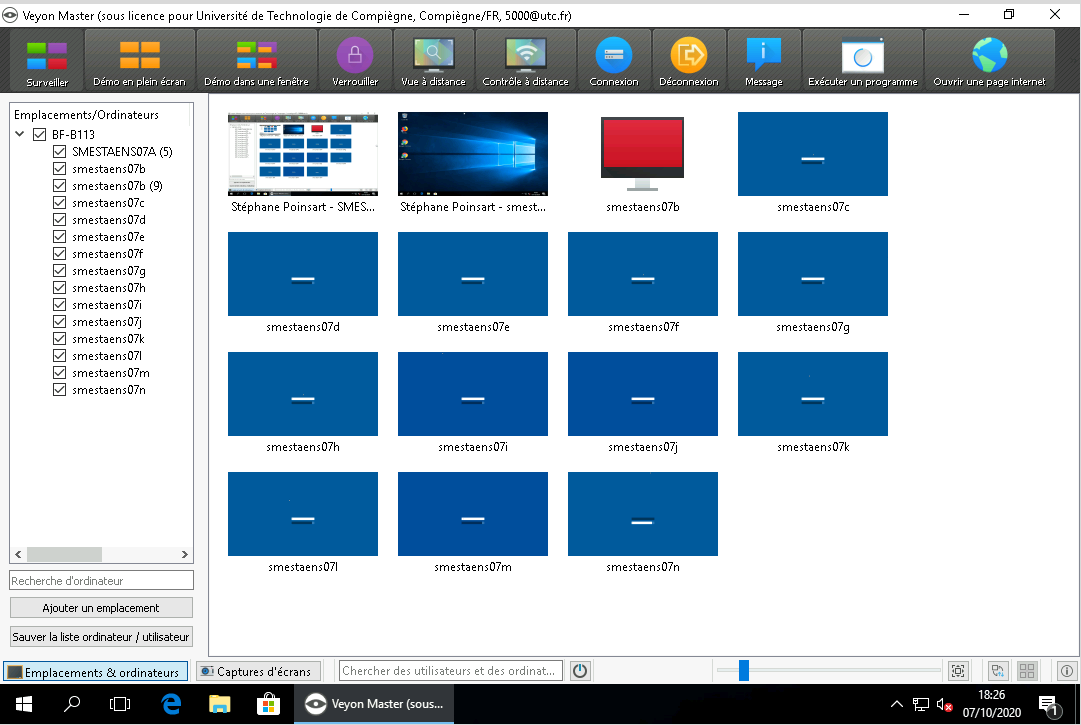Image resolution: width=1081 pixels, height=725 pixels.
Task: Toggle Emplacements & ordinateurs panel
Action: click(95, 672)
